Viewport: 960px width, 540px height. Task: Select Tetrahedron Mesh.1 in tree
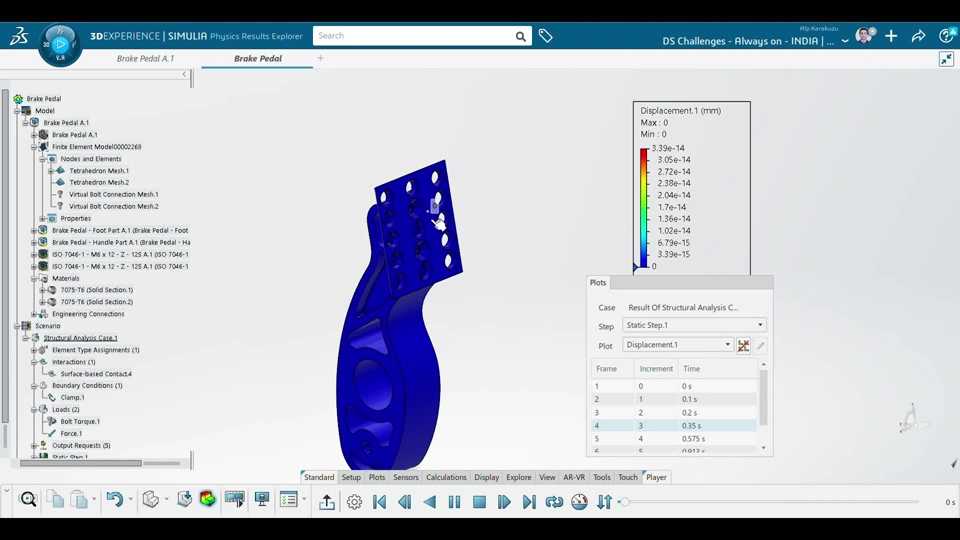click(x=99, y=171)
